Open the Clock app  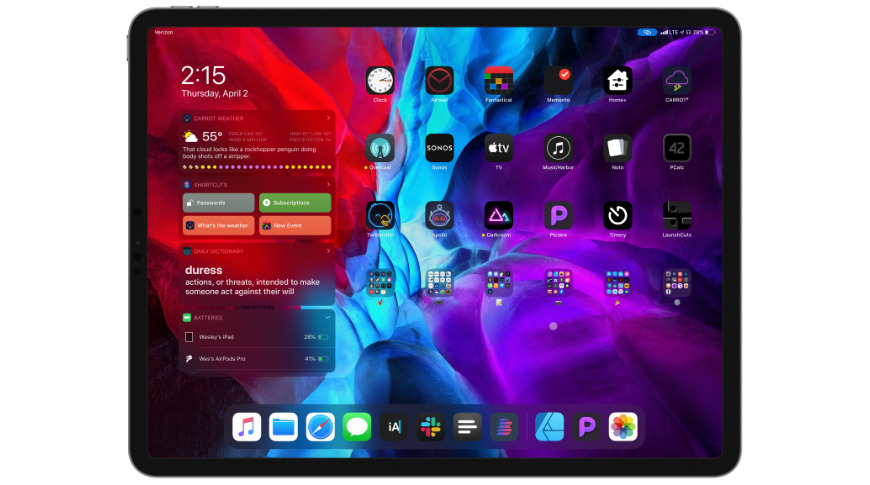click(x=380, y=80)
